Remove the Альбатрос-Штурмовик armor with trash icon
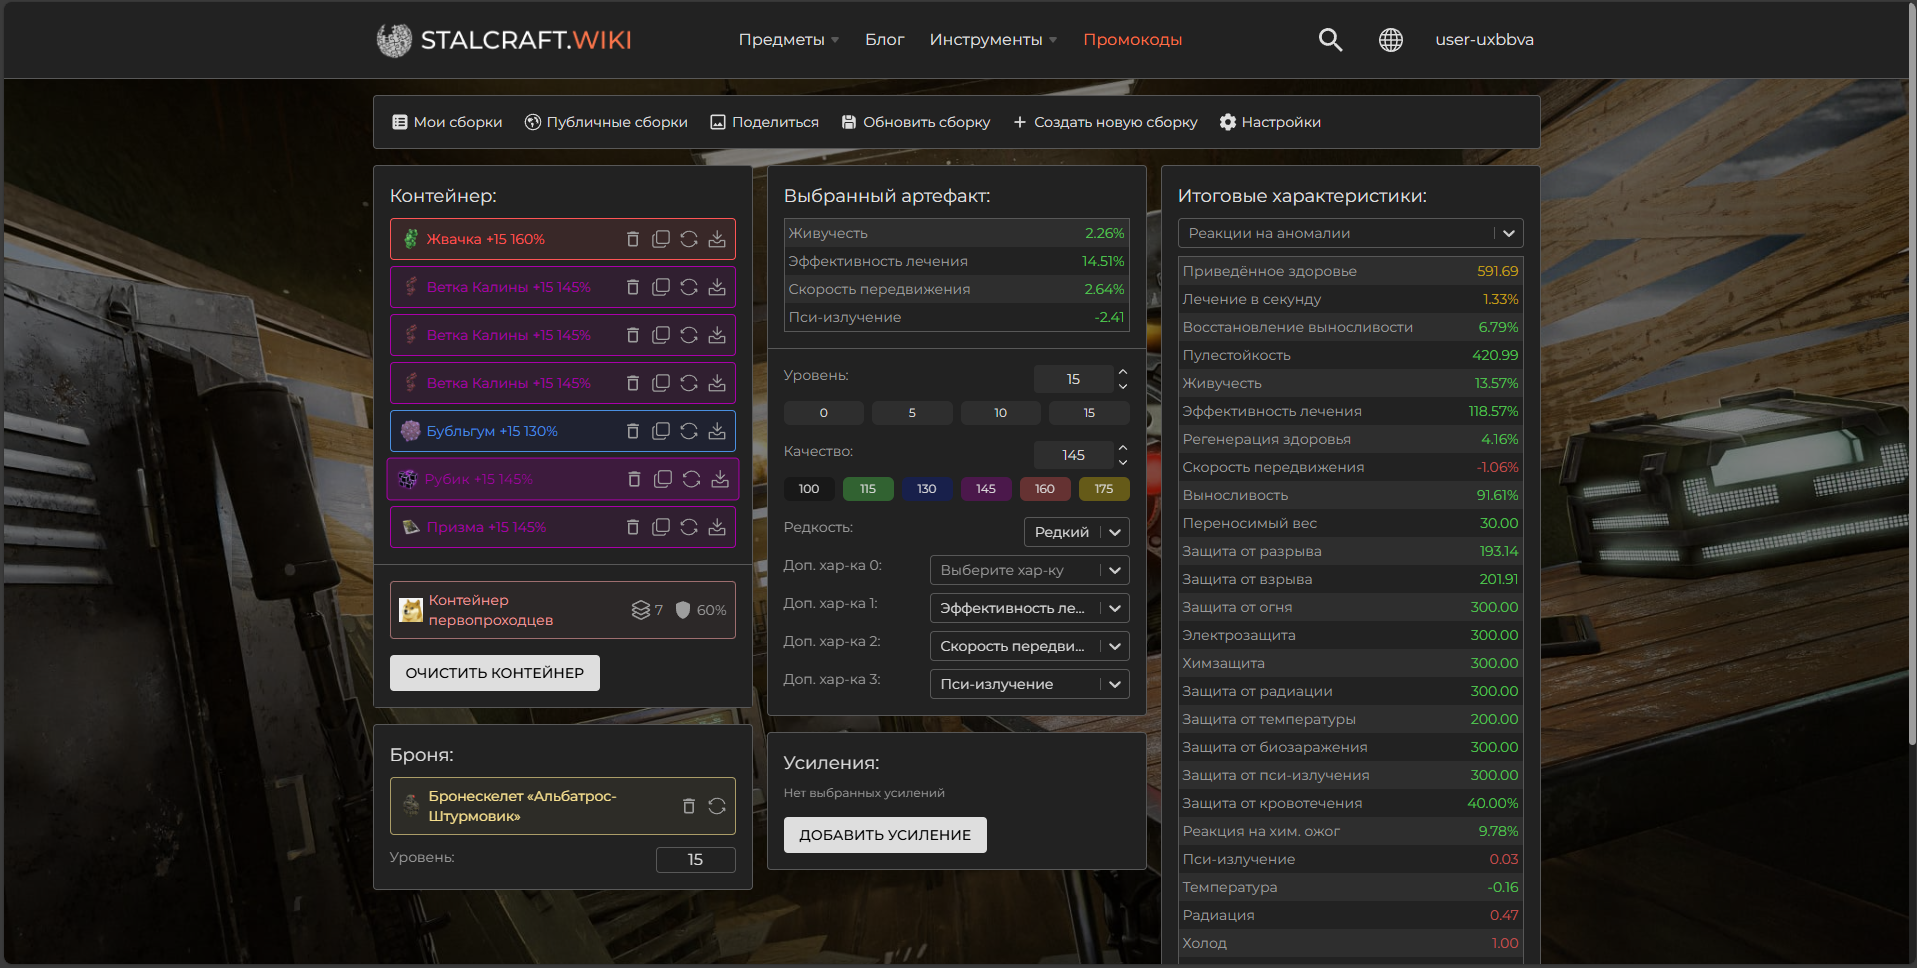 [688, 806]
